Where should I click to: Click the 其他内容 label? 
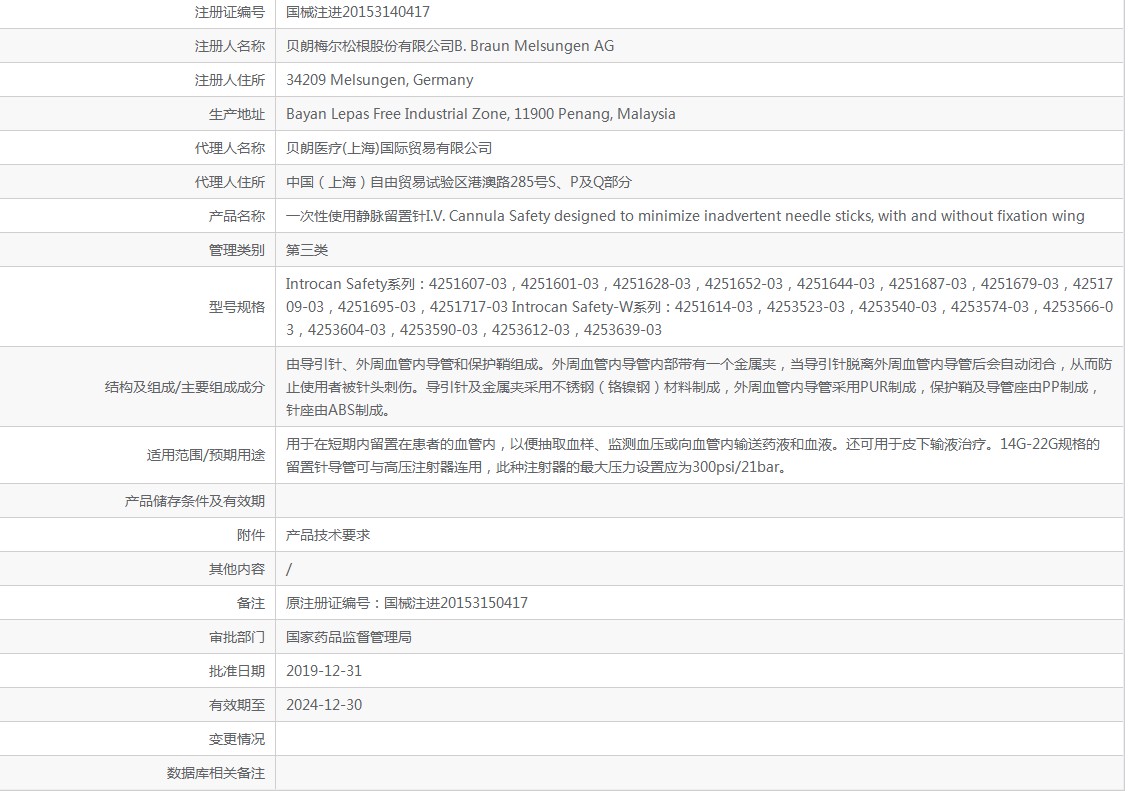tap(237, 569)
